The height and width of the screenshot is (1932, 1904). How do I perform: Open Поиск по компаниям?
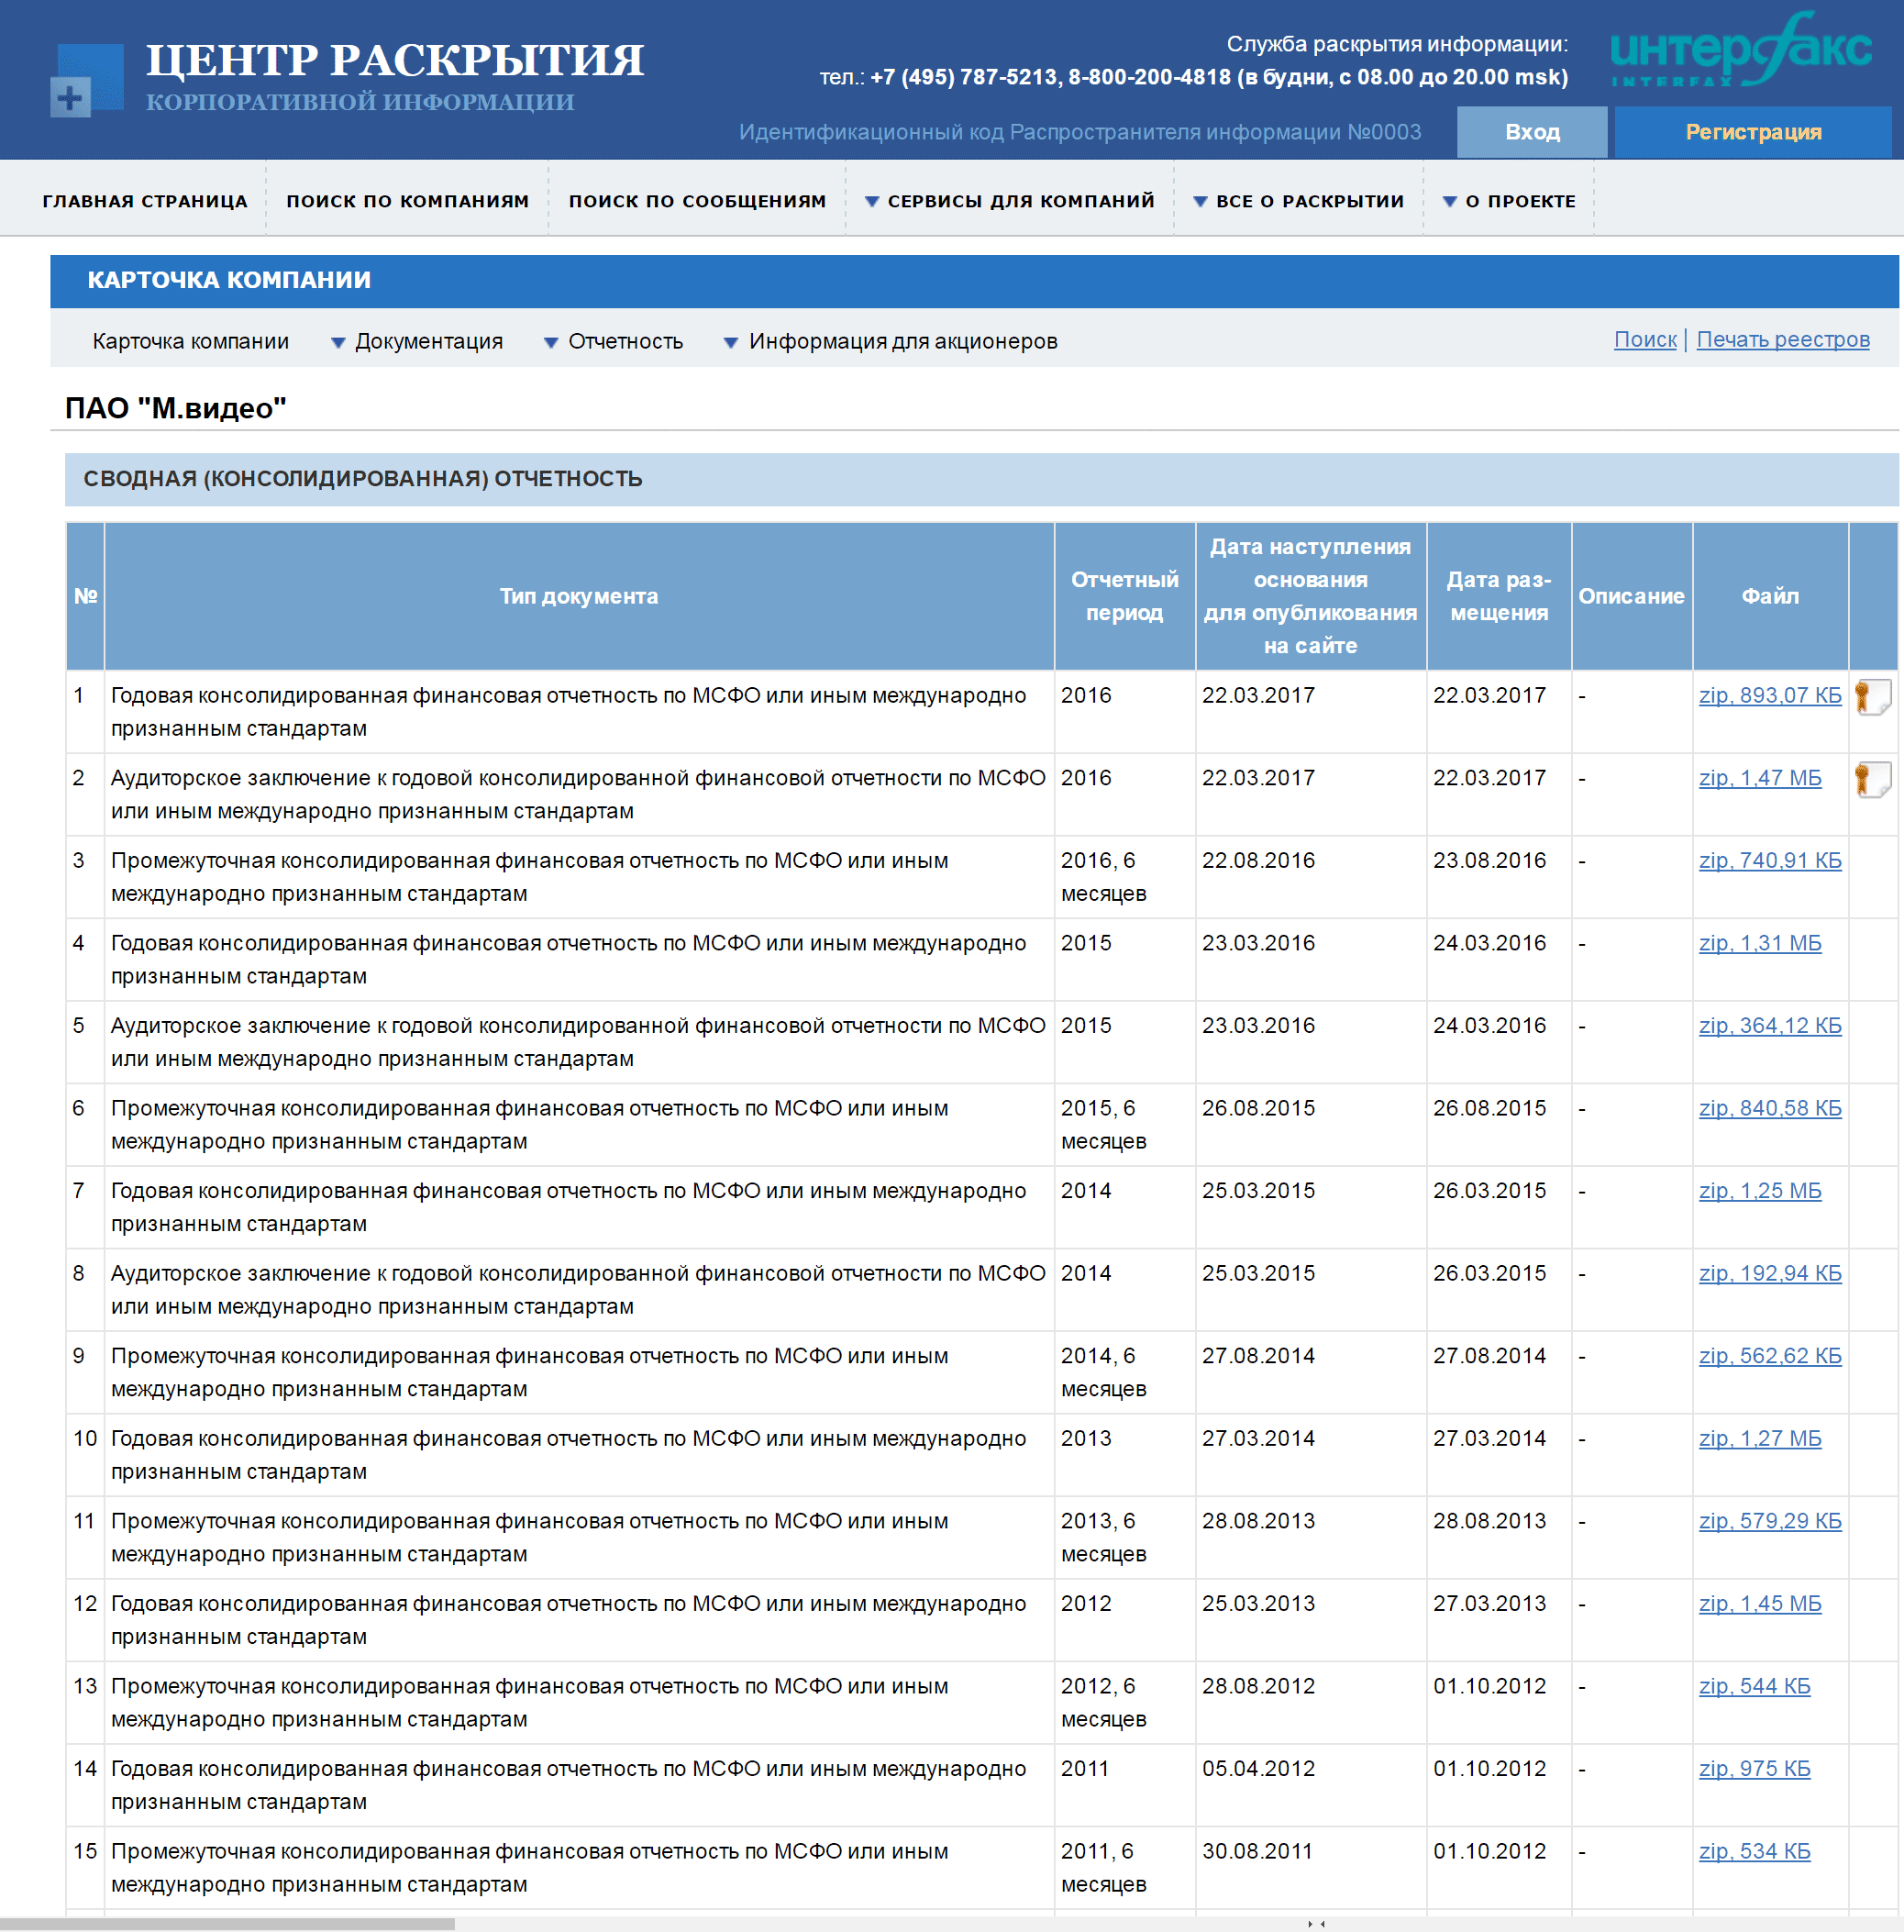[408, 201]
